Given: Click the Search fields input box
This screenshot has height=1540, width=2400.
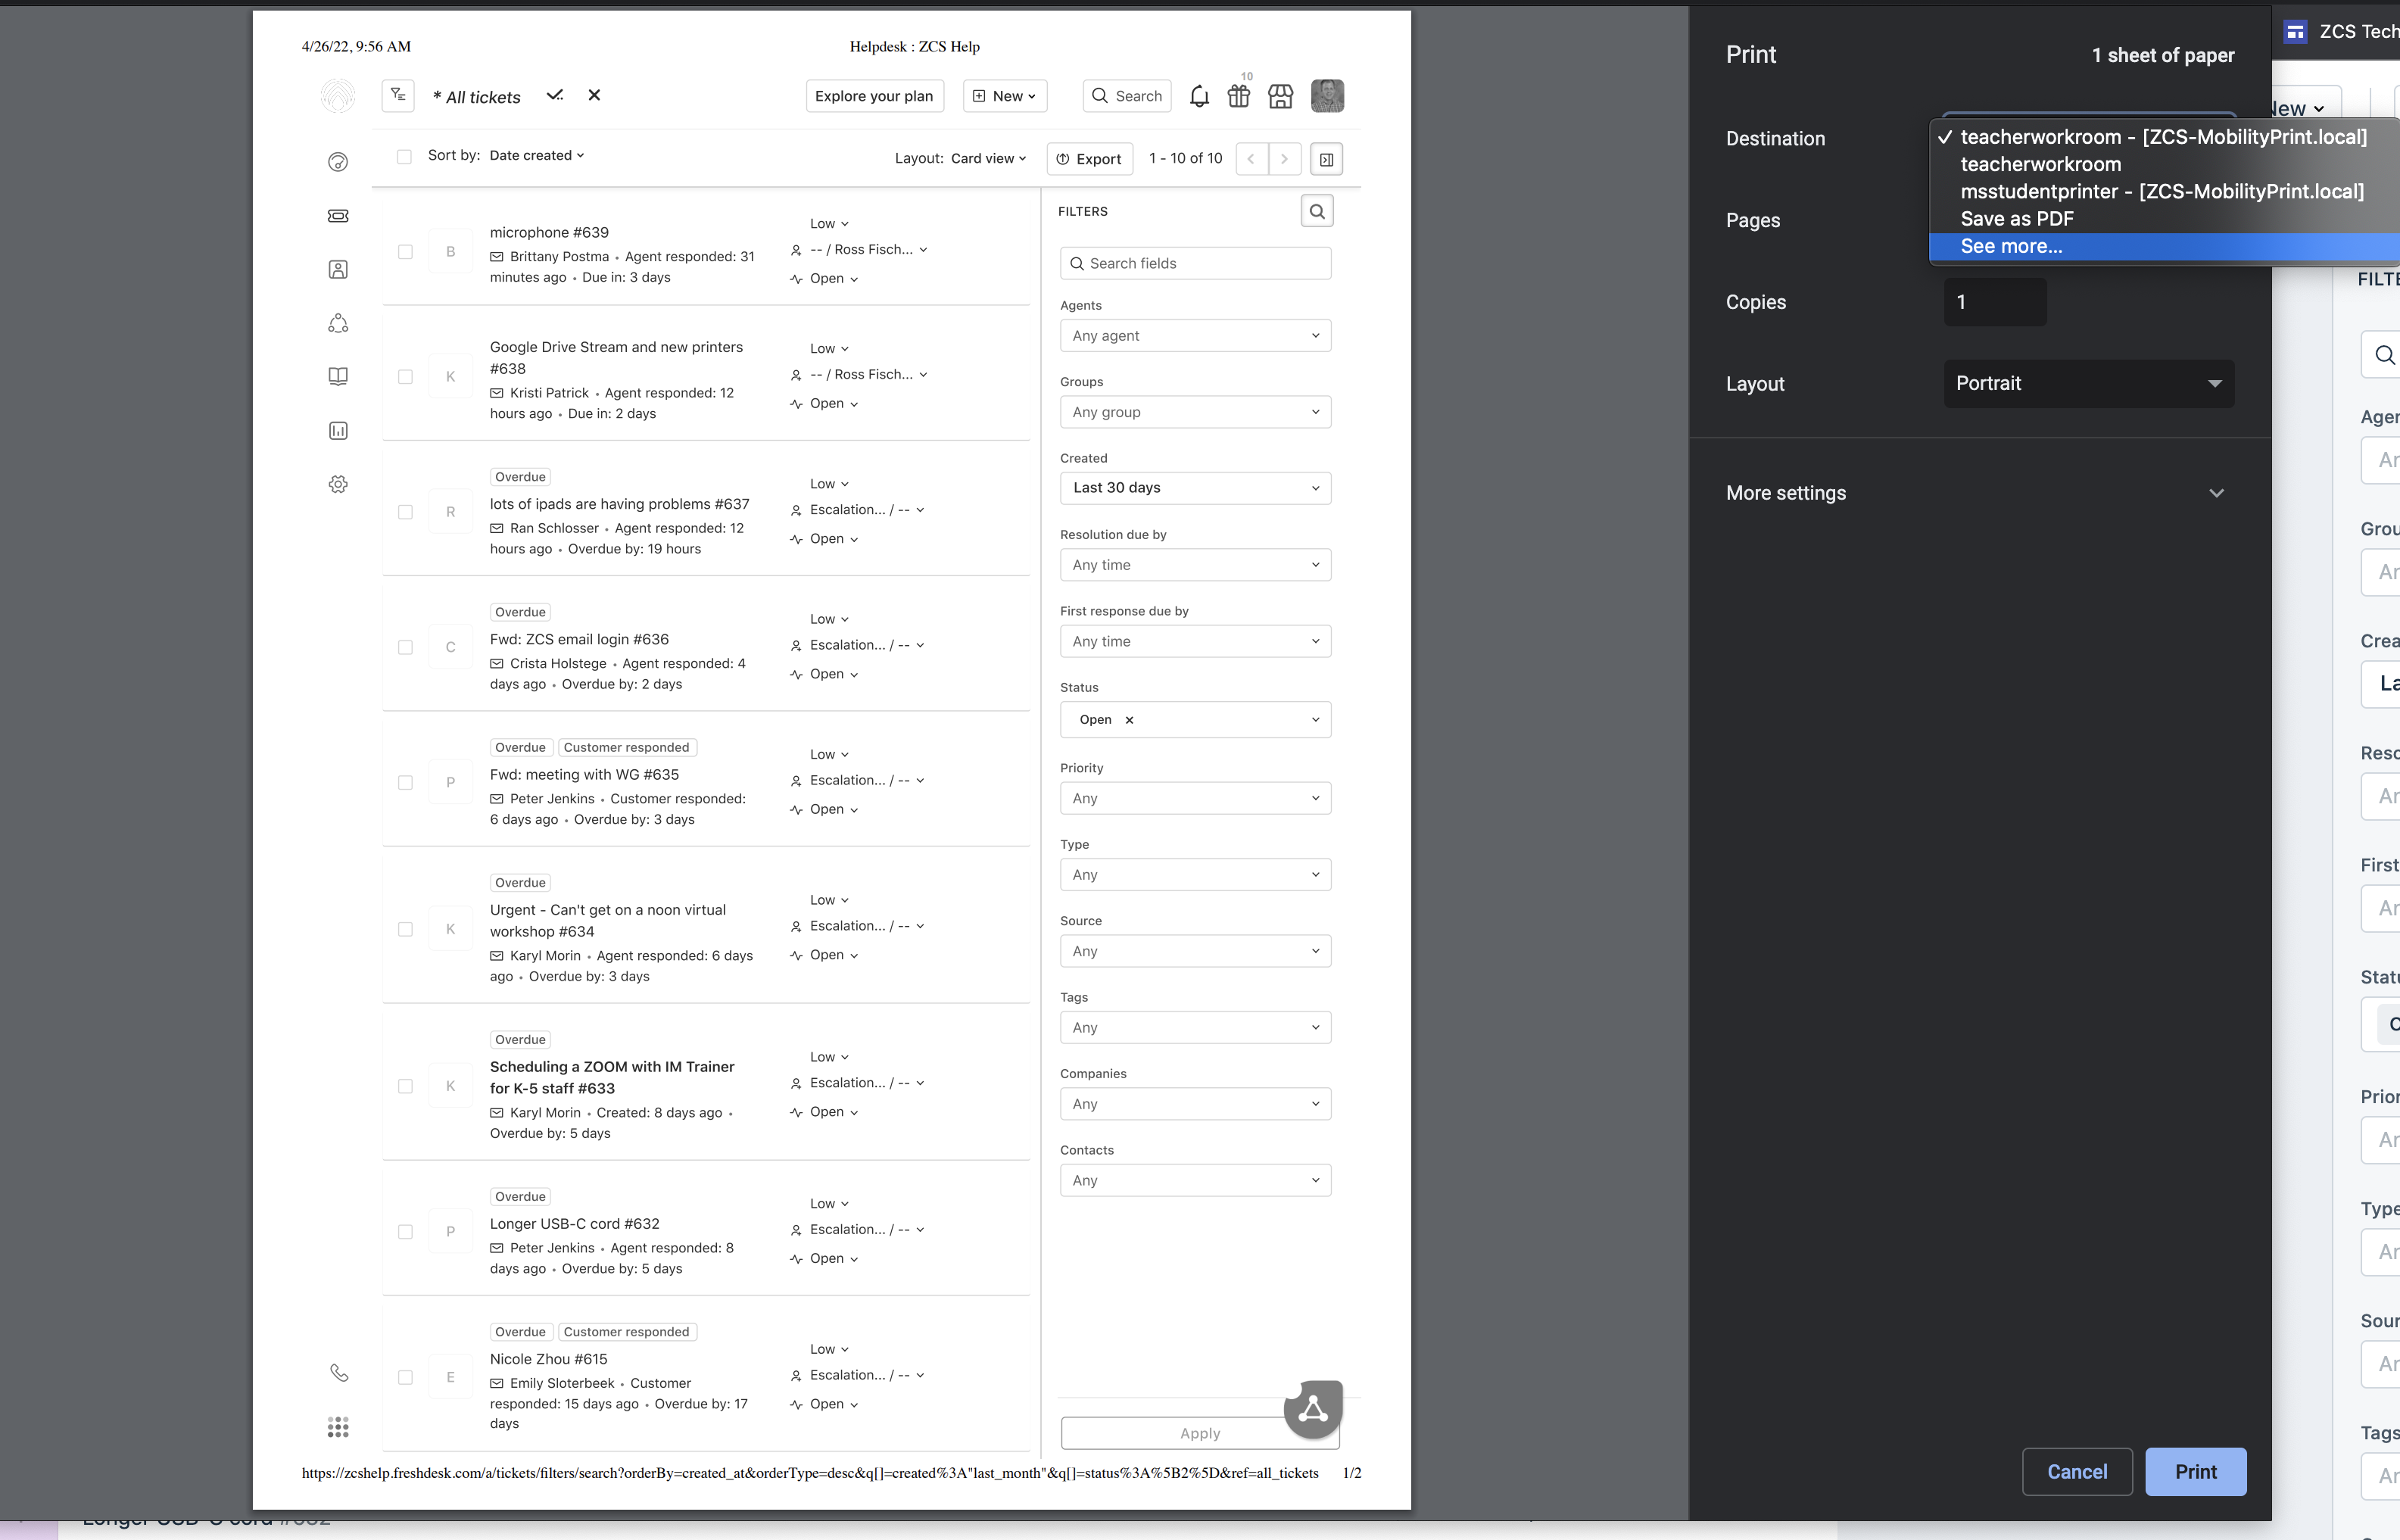Looking at the screenshot, I should [1195, 264].
